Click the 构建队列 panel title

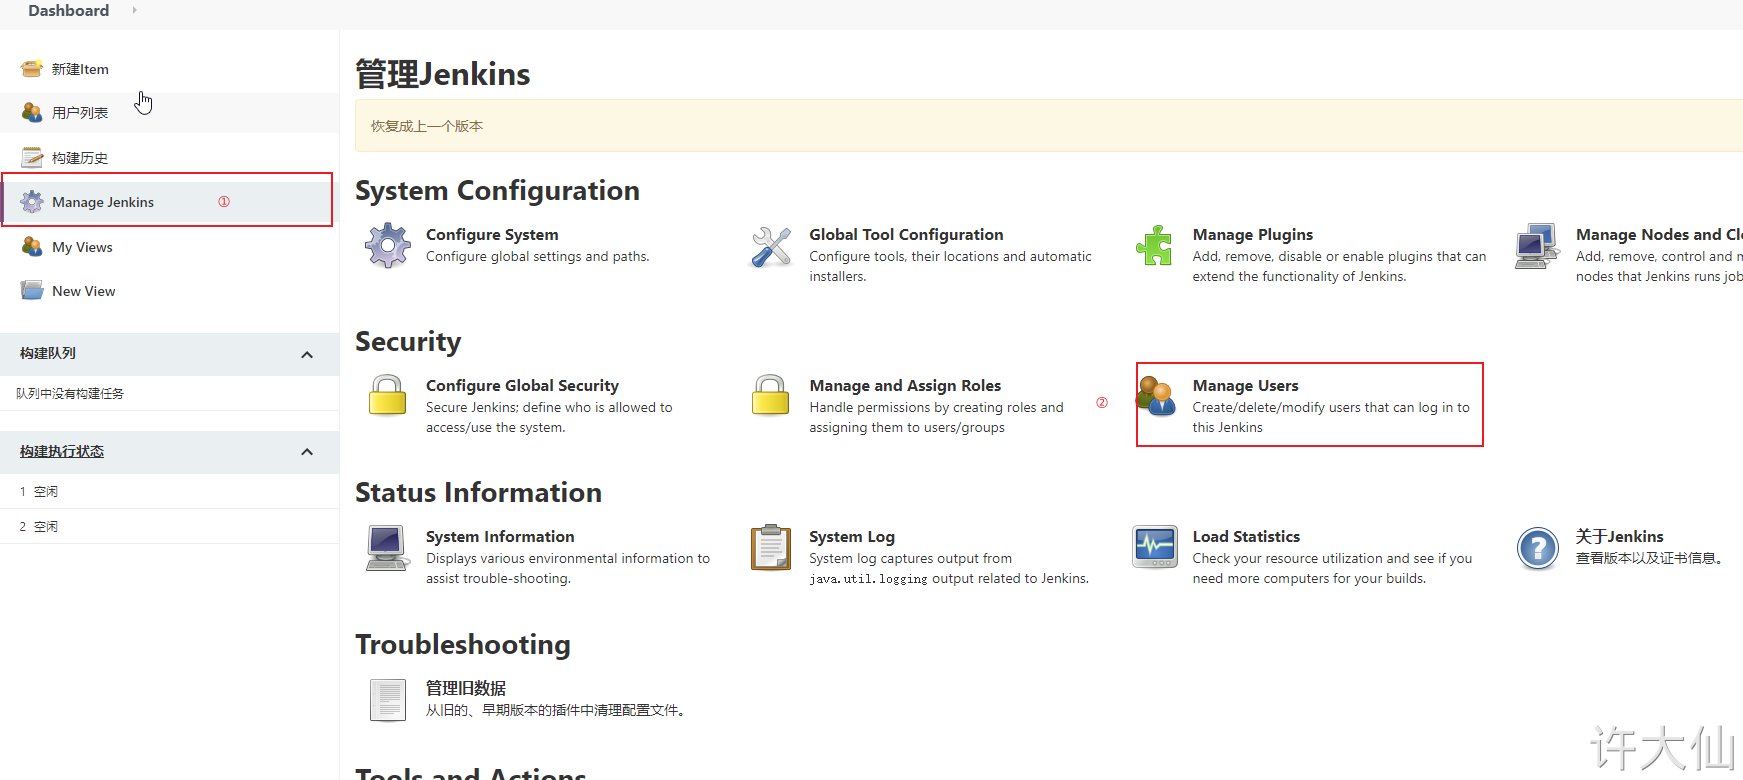tap(48, 353)
